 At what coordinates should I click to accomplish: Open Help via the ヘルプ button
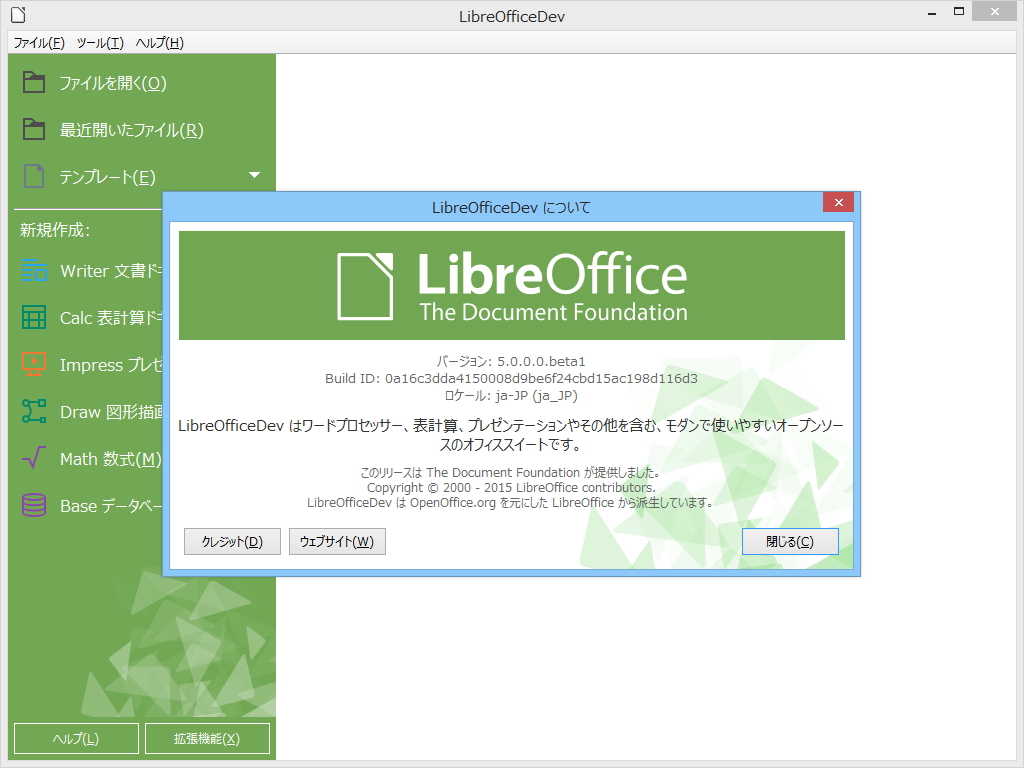coord(76,738)
